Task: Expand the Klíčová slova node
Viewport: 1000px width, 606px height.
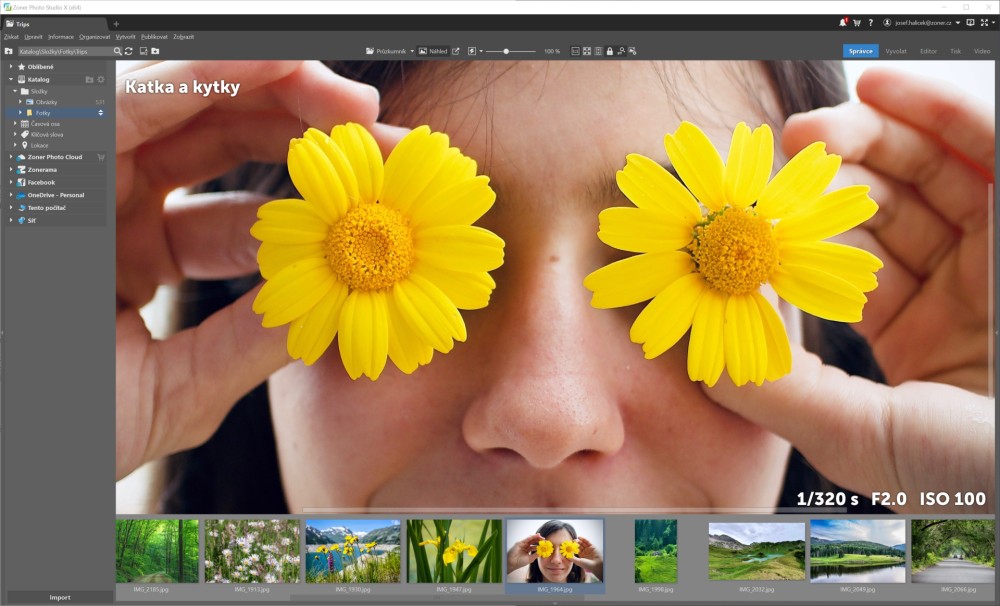Action: click(15, 135)
